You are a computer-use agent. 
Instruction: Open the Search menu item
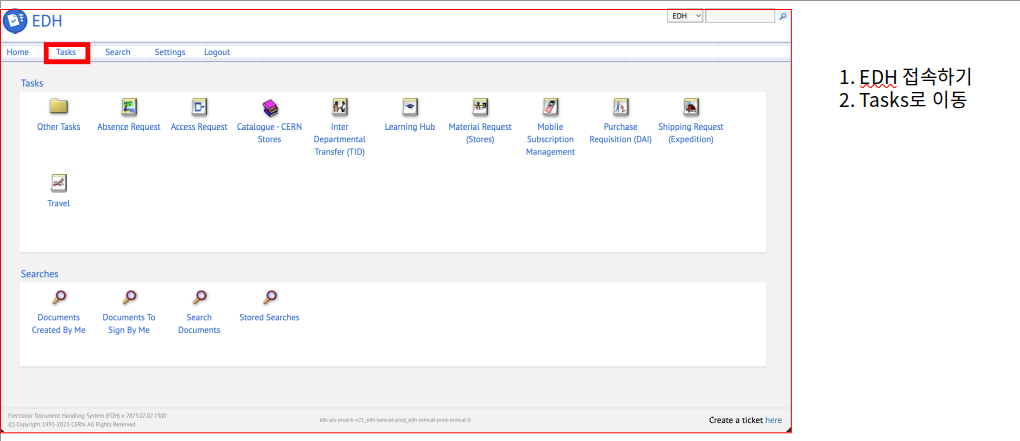coord(118,52)
